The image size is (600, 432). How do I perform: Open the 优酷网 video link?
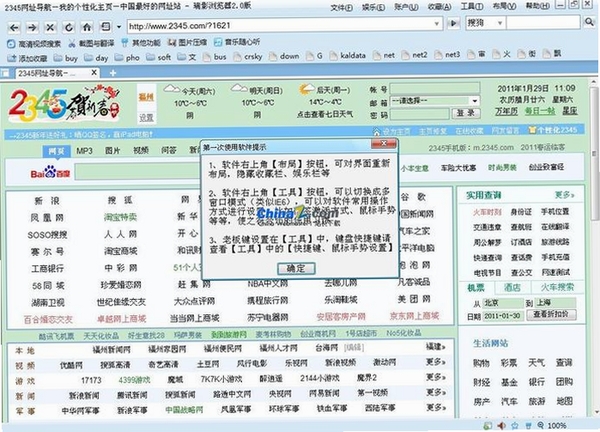pyautogui.click(x=71, y=365)
